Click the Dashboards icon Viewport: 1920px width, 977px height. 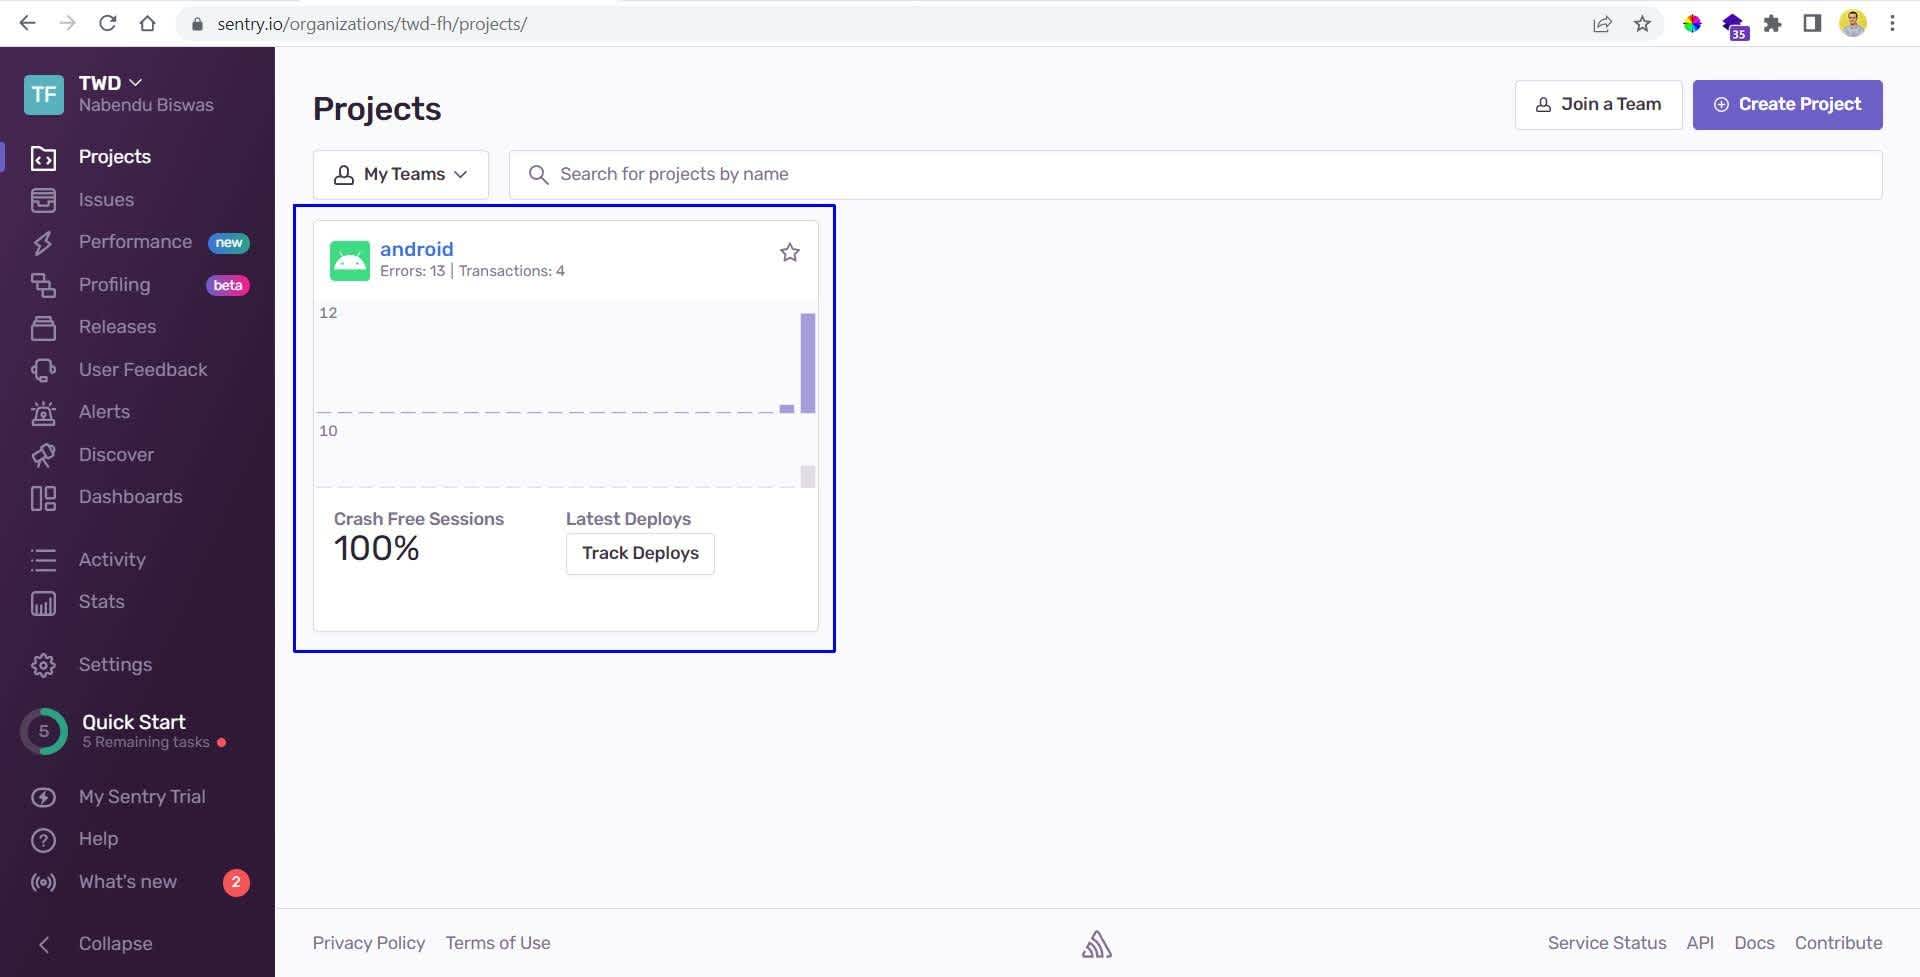point(43,498)
